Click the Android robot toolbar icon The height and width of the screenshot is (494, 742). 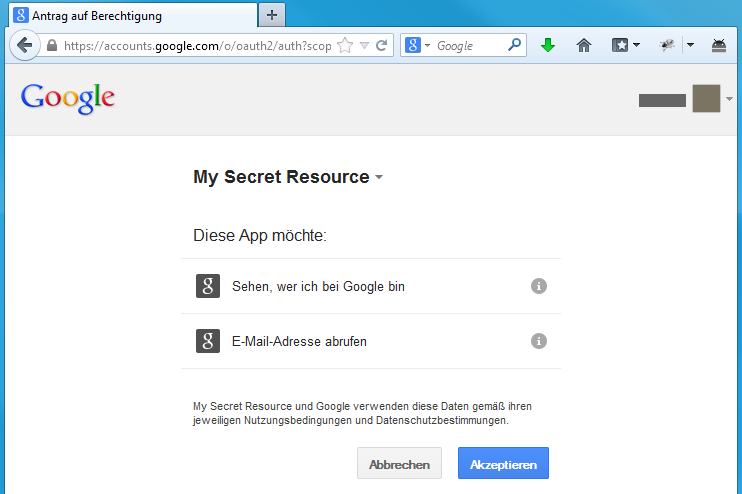(718, 45)
